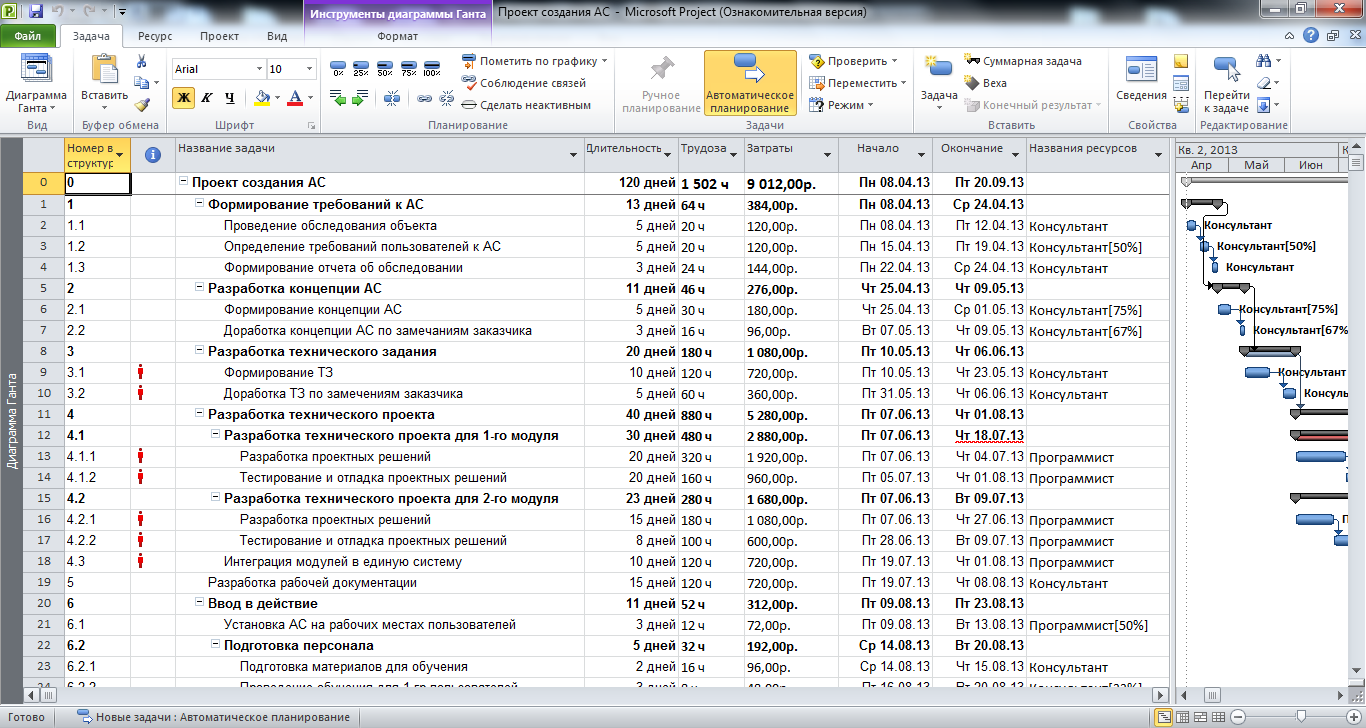1366x728 pixels.
Task: Open the Длительность column filter dropdown
Action: click(667, 154)
